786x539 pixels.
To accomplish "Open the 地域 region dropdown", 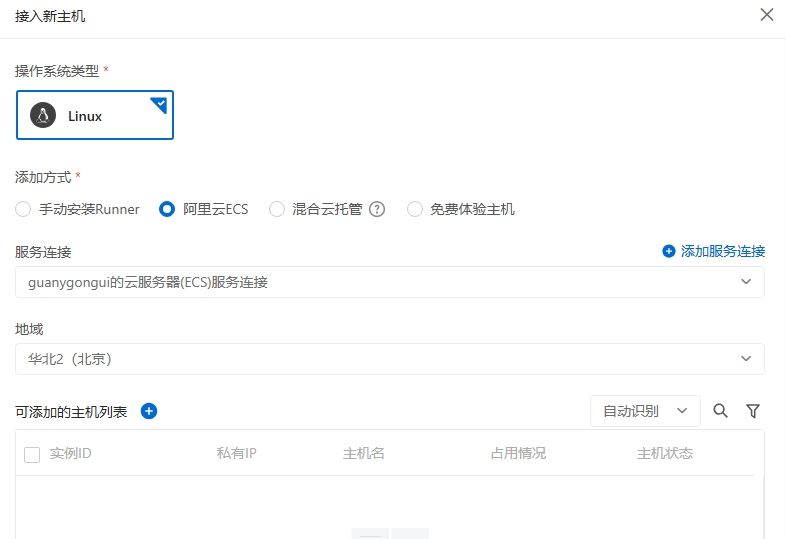I will click(x=389, y=359).
